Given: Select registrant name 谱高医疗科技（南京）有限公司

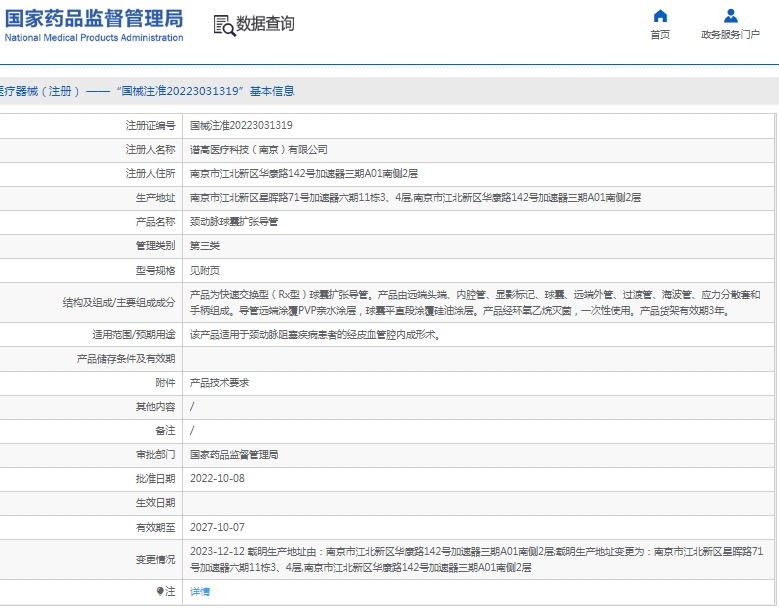Looking at the screenshot, I should click(x=258, y=150).
